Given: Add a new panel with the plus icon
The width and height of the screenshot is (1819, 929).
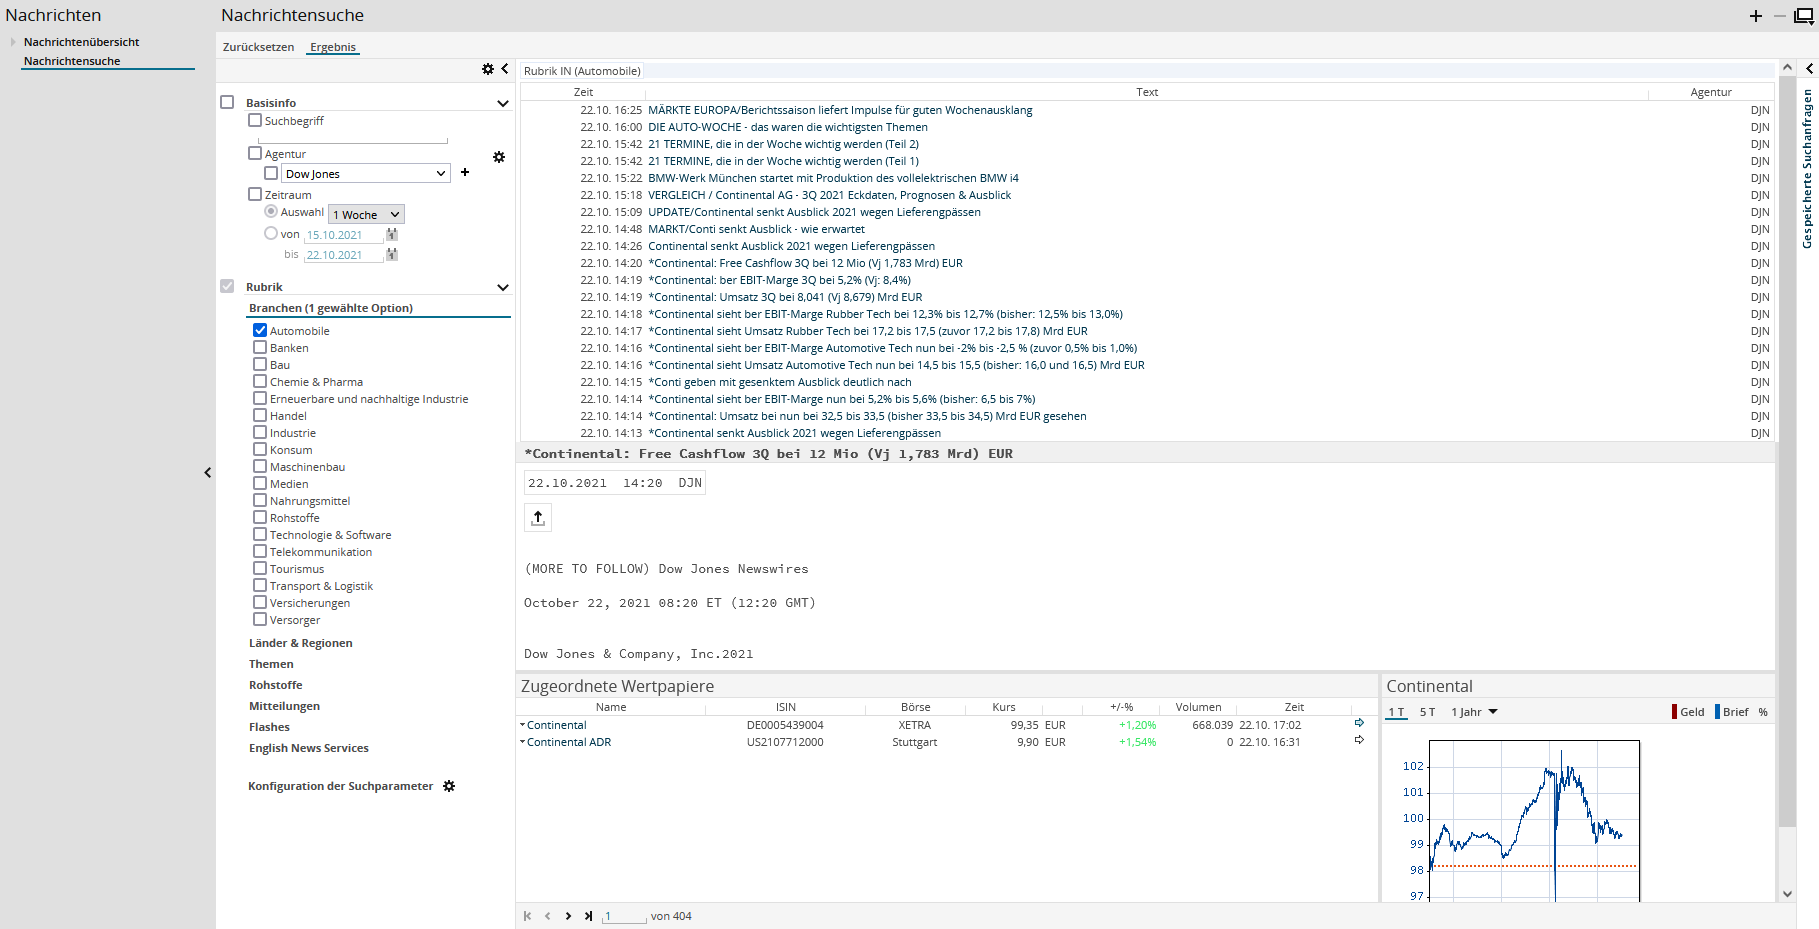Looking at the screenshot, I should [x=1755, y=16].
